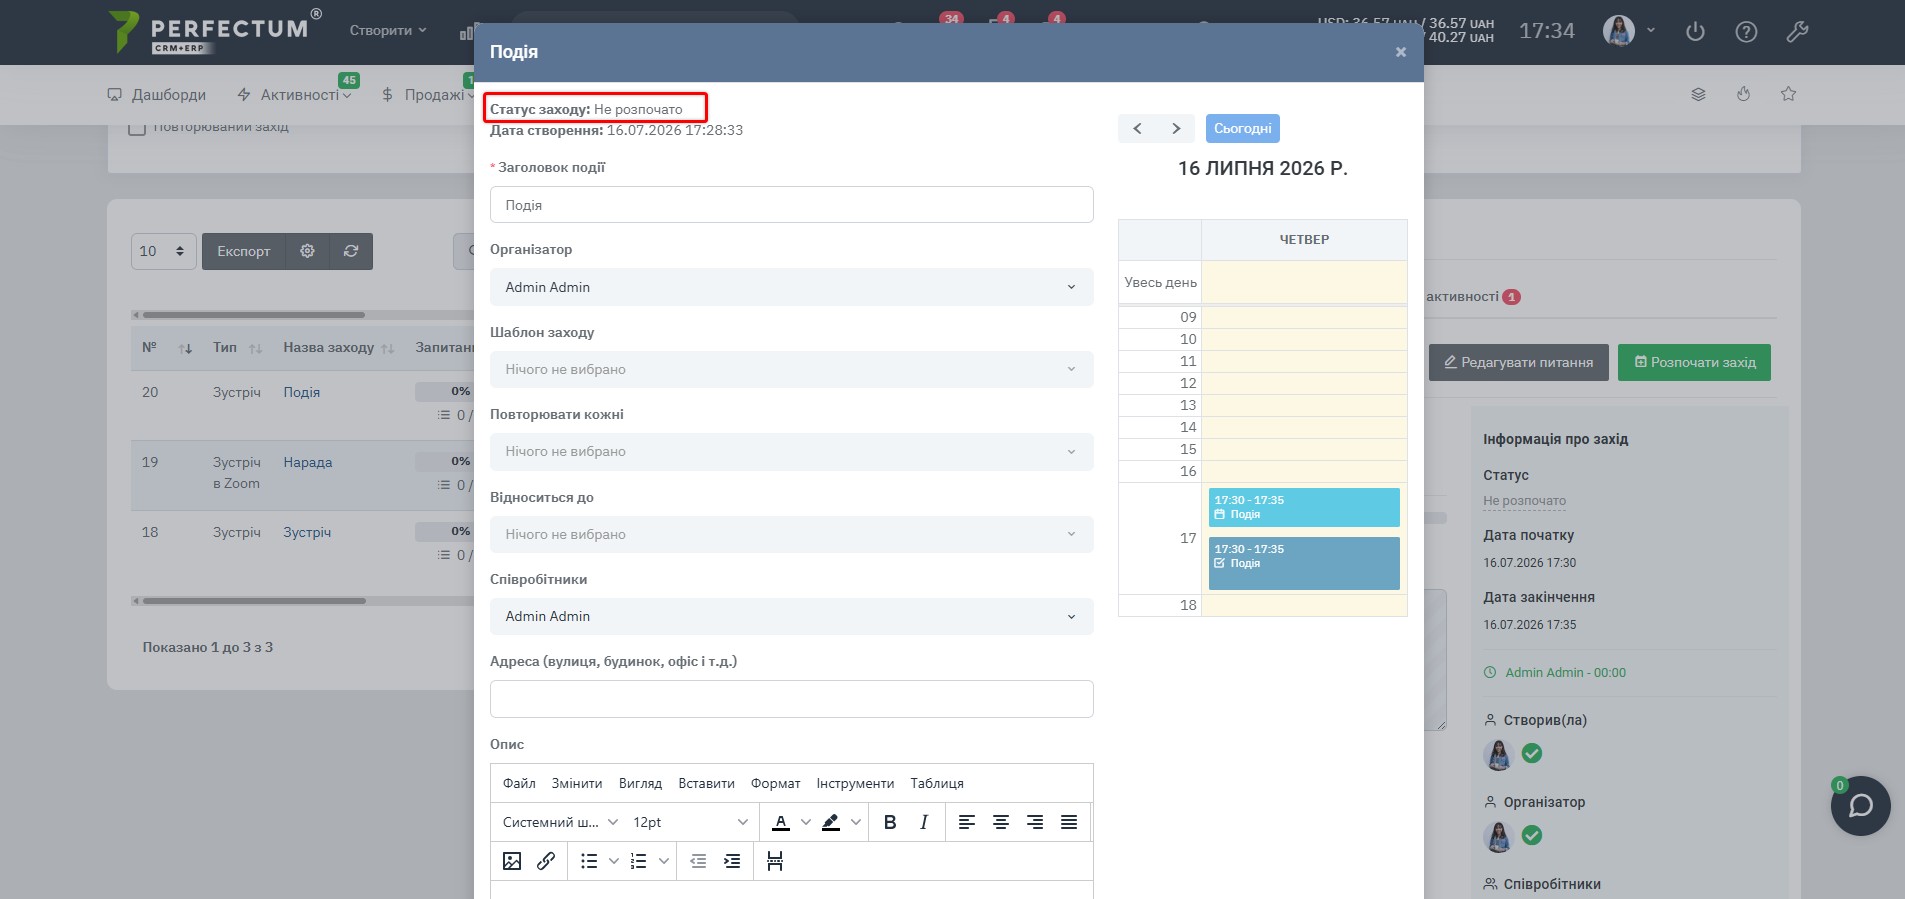Screen dimensions: 1905x899
Task: Click the Сьогодні button
Action: coord(1243,129)
